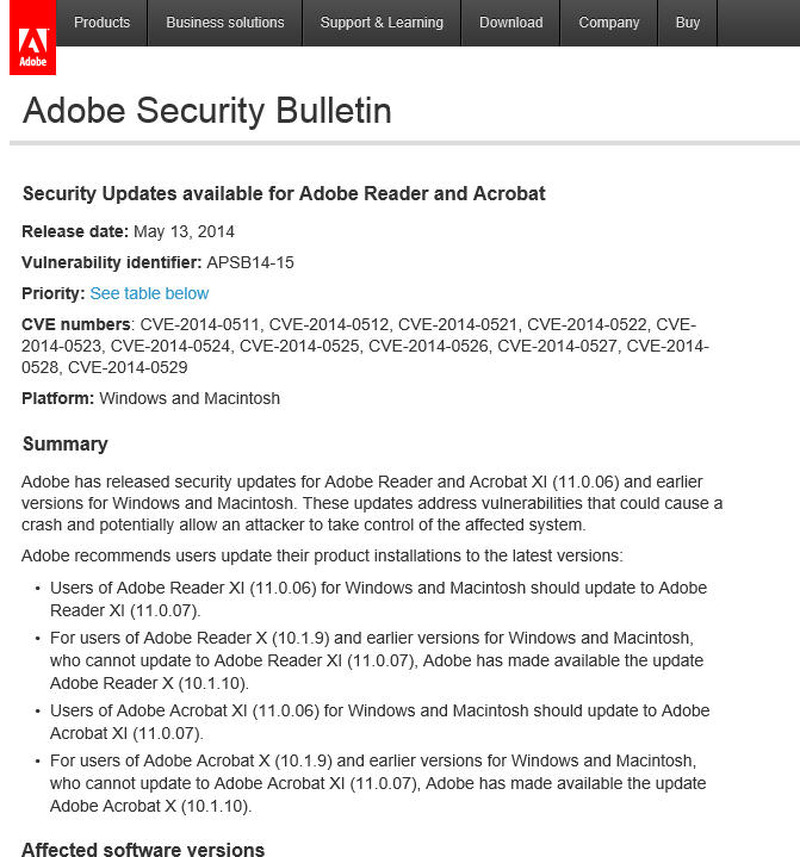
Task: Follow the "See table below" link
Action: (x=149, y=293)
